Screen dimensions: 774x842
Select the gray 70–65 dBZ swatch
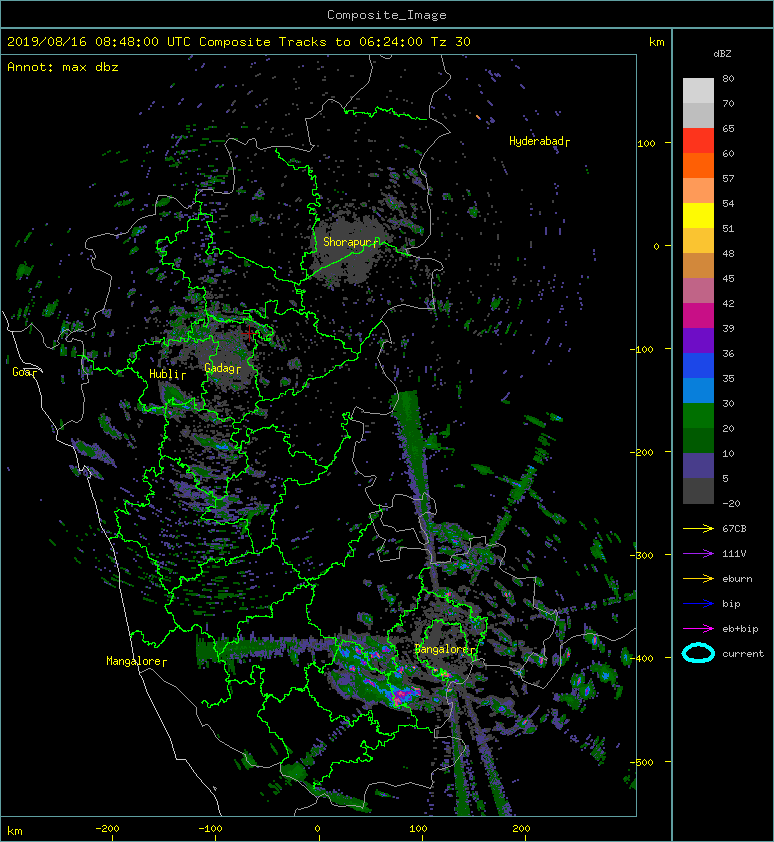click(x=698, y=115)
